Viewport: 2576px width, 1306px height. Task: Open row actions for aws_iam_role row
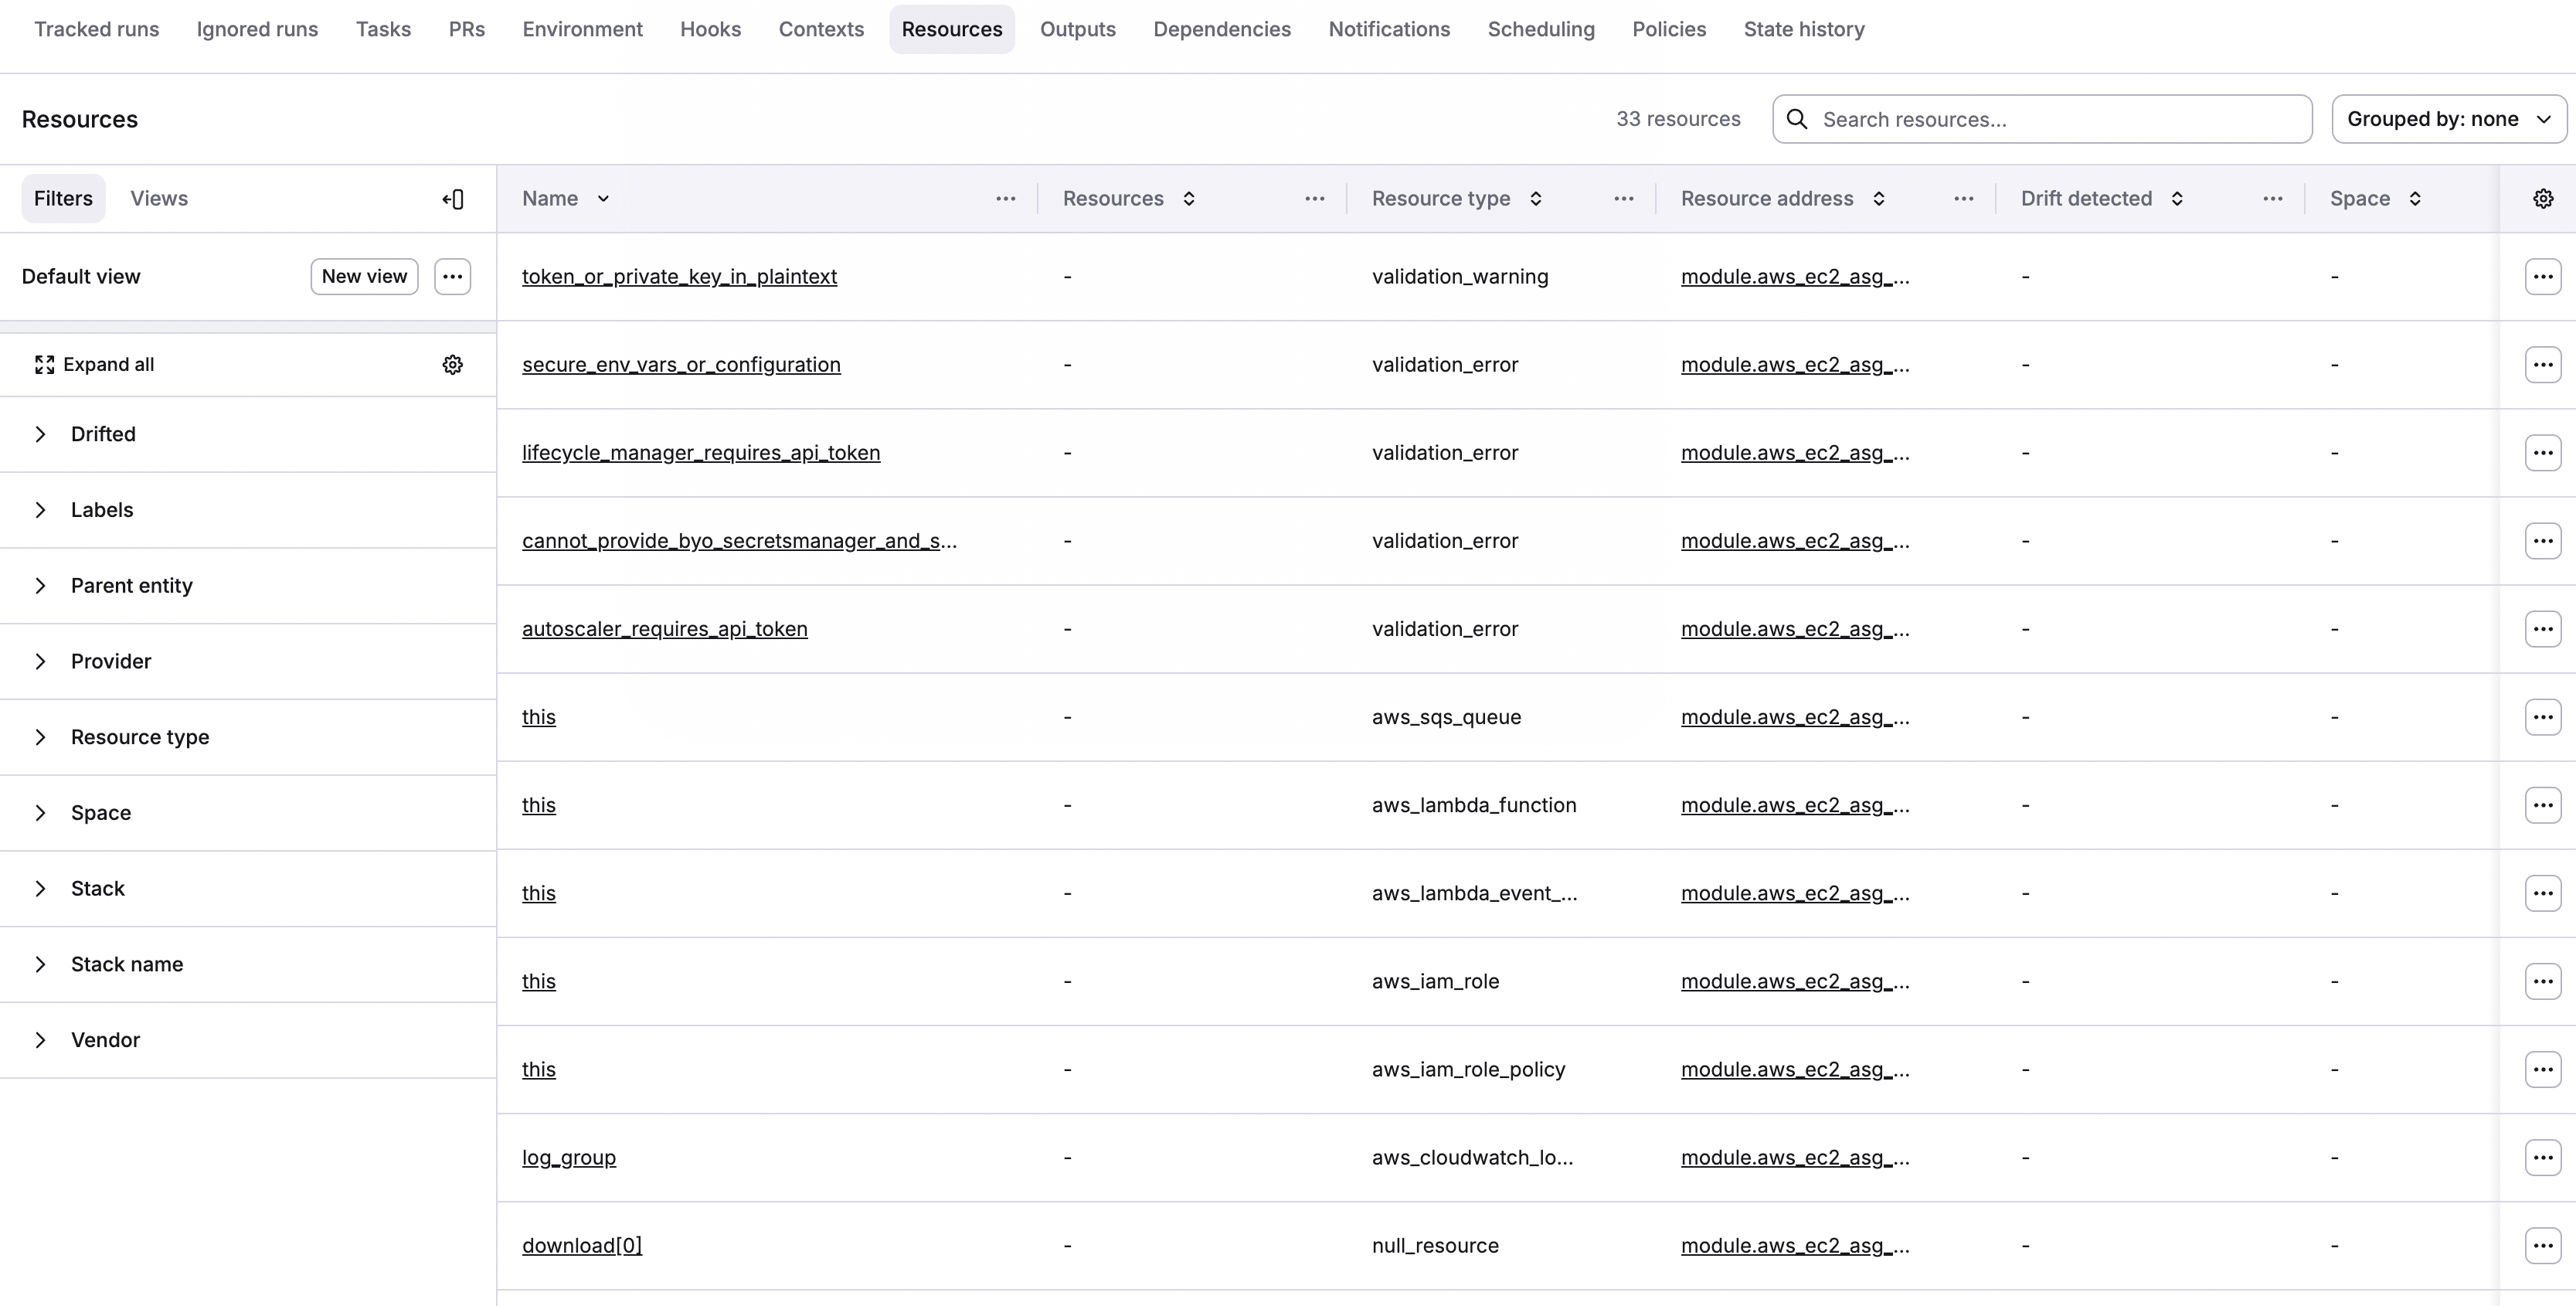click(x=2543, y=981)
